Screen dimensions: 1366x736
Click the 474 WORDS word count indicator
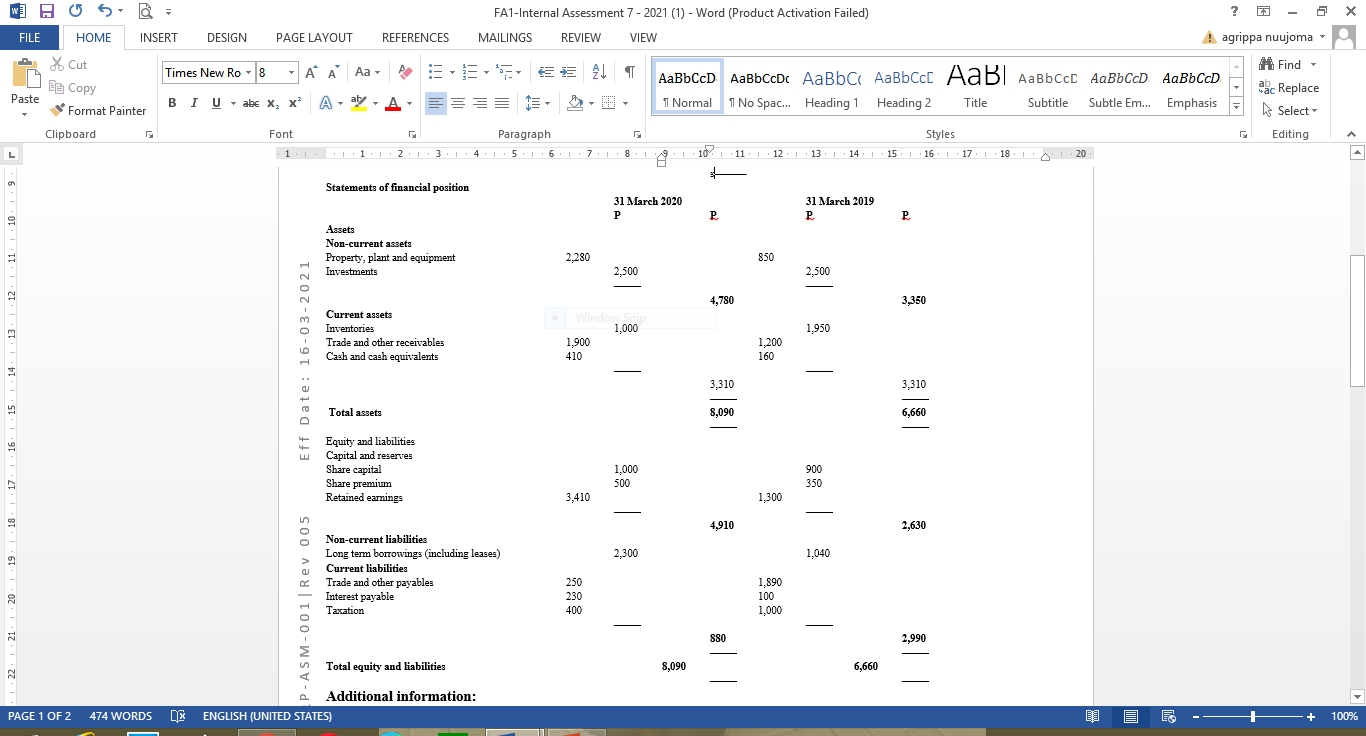[121, 716]
